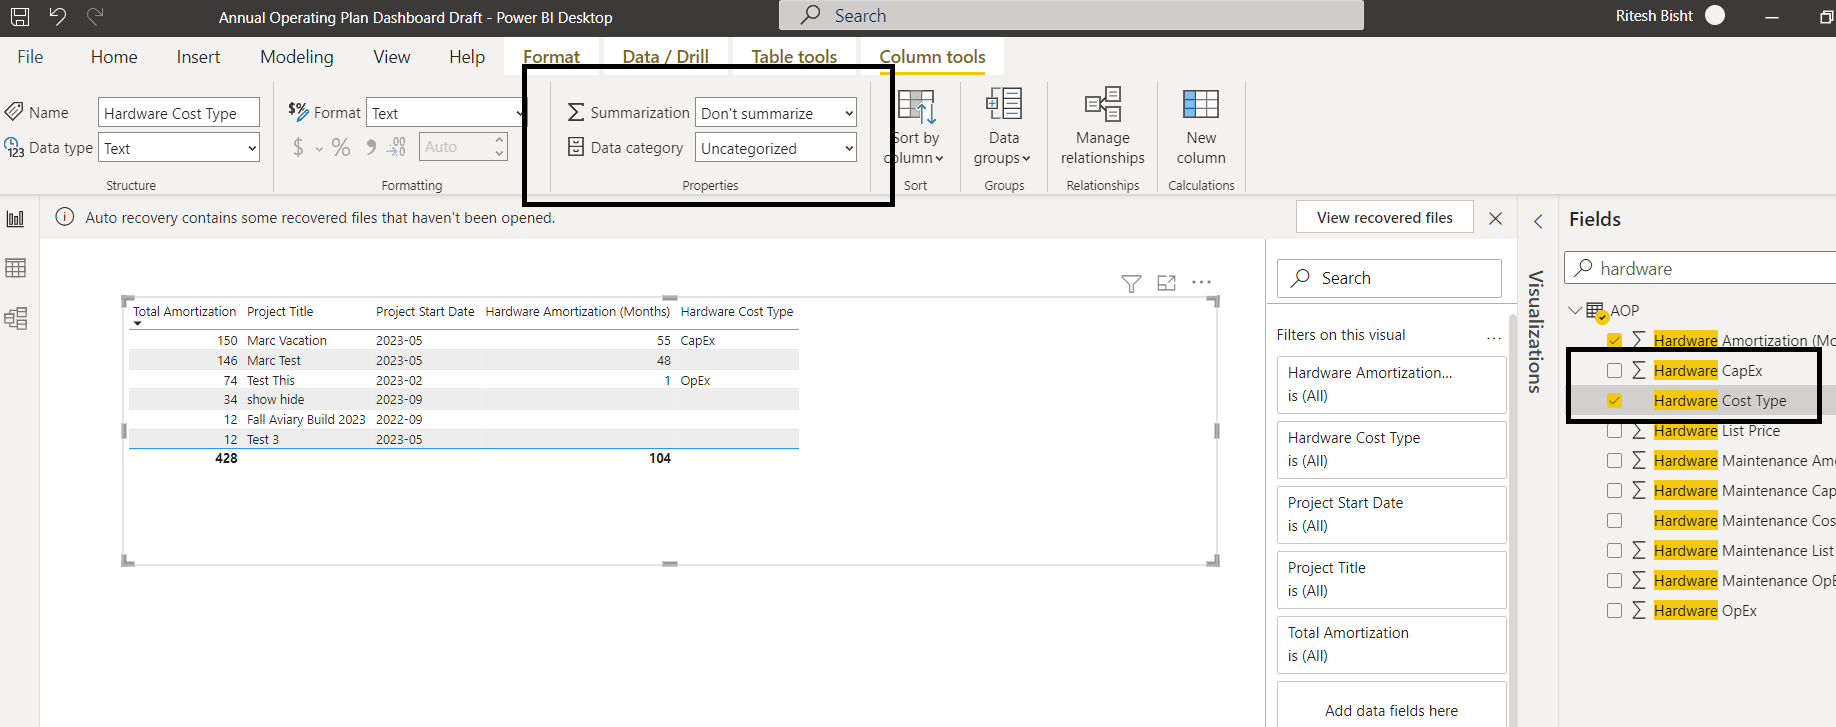
Task: Click Project Title column header
Action: [x=280, y=311]
